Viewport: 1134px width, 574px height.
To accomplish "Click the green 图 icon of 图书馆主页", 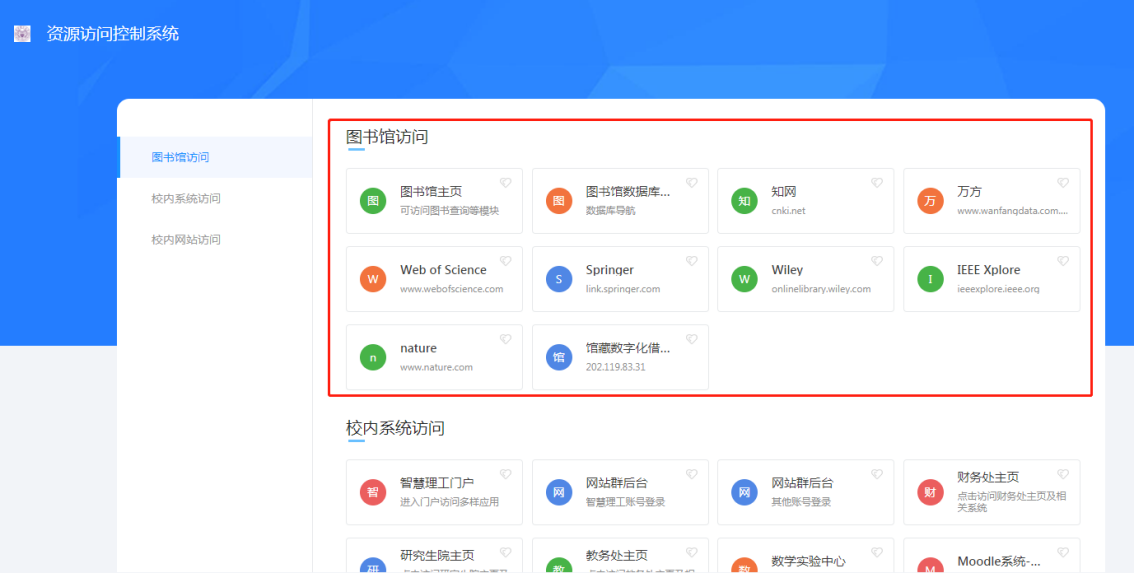I will [373, 201].
